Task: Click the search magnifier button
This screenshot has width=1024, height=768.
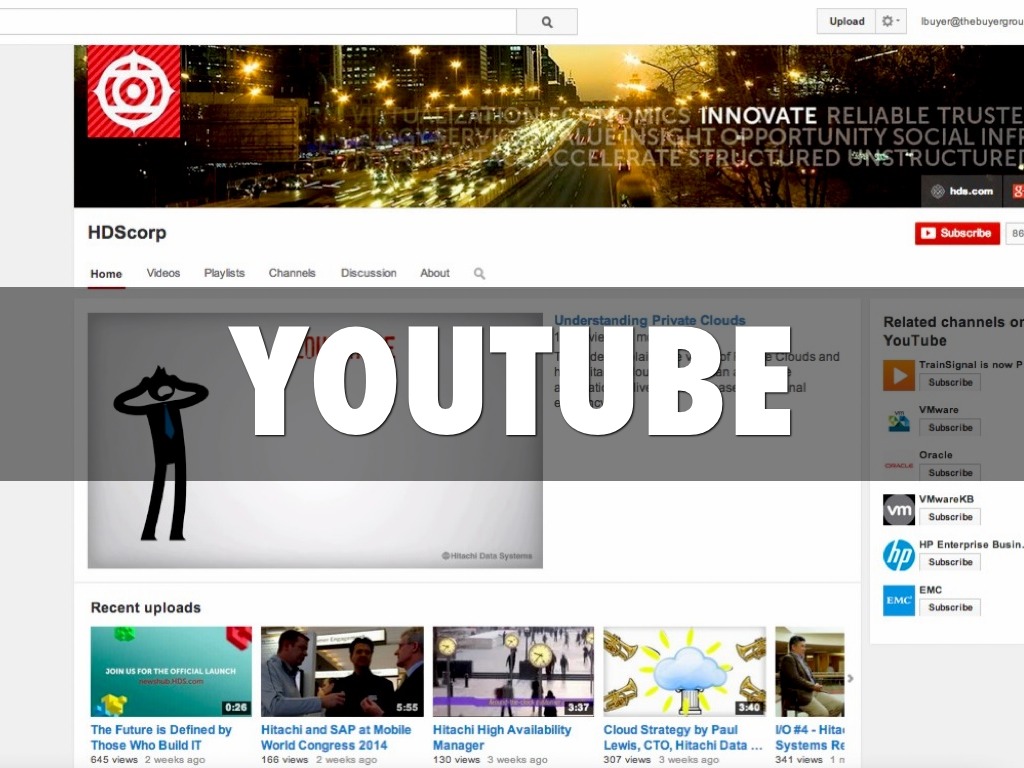Action: (x=546, y=21)
